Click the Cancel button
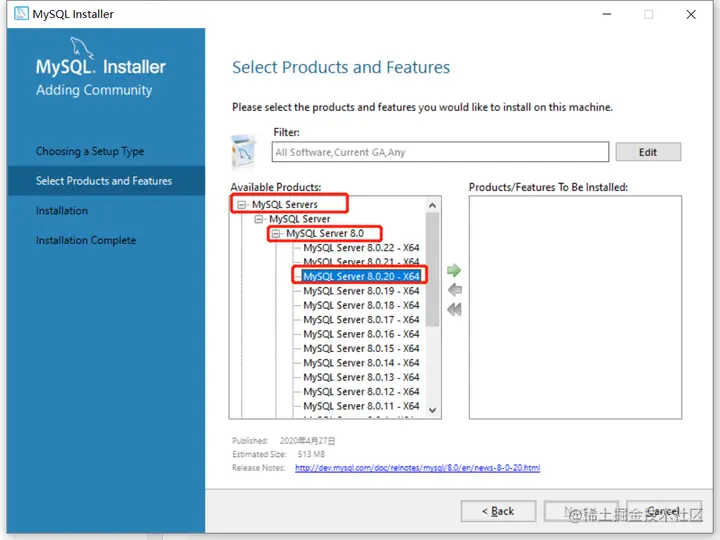The width and height of the screenshot is (720, 540). point(664,511)
